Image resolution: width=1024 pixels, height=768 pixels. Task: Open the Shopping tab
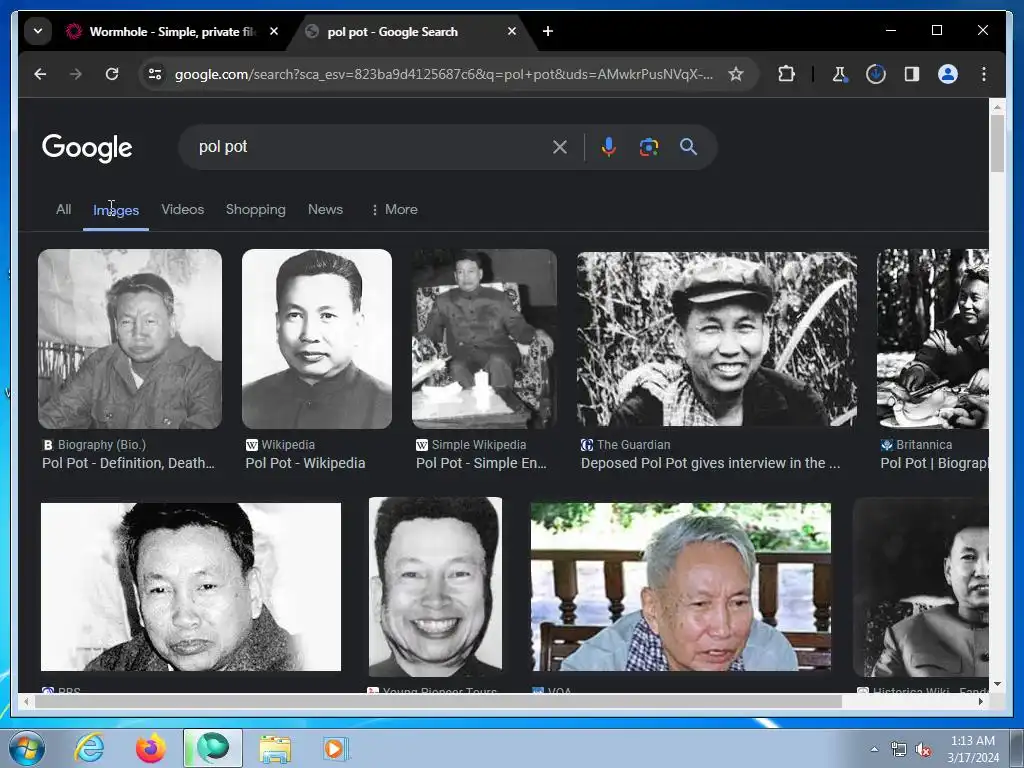(x=255, y=210)
